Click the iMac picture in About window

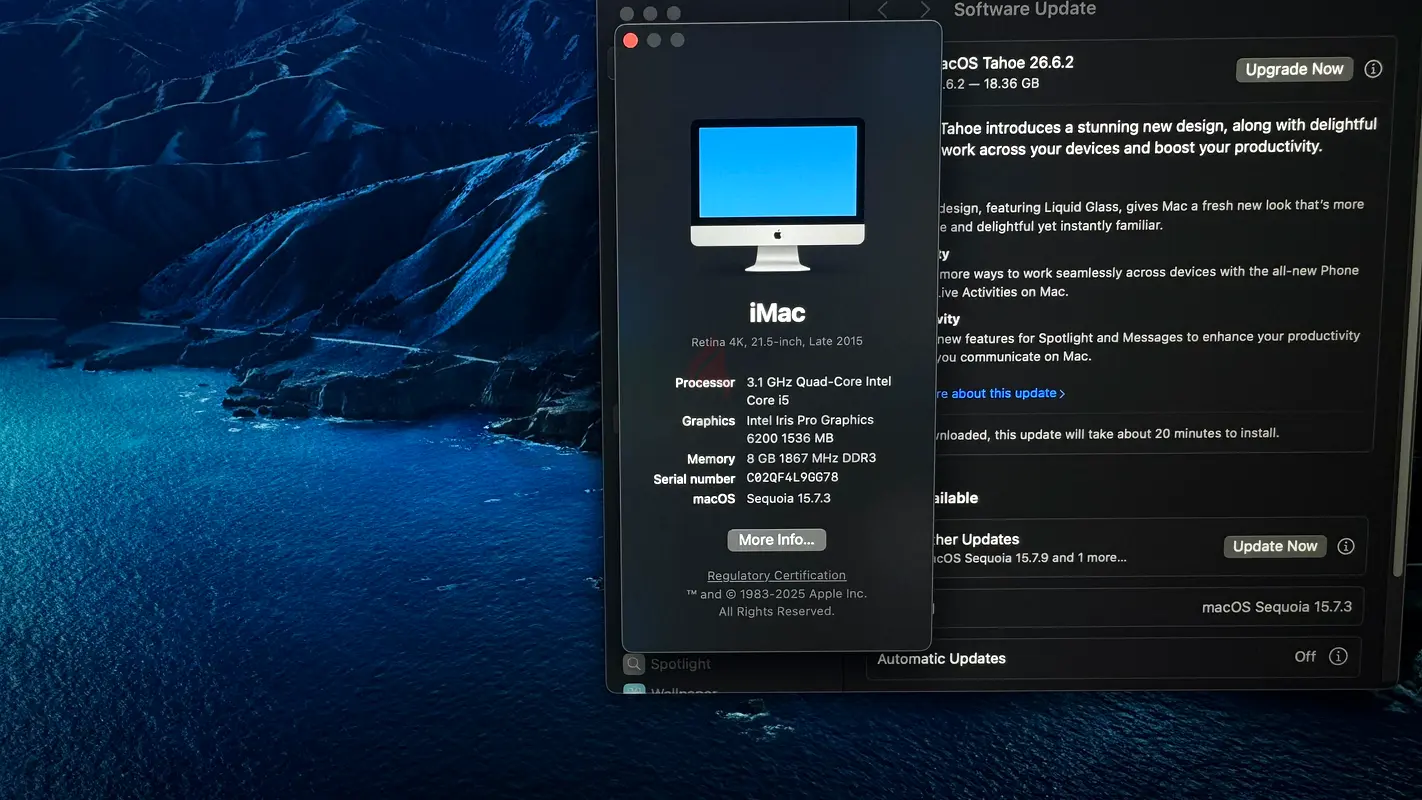point(777,194)
